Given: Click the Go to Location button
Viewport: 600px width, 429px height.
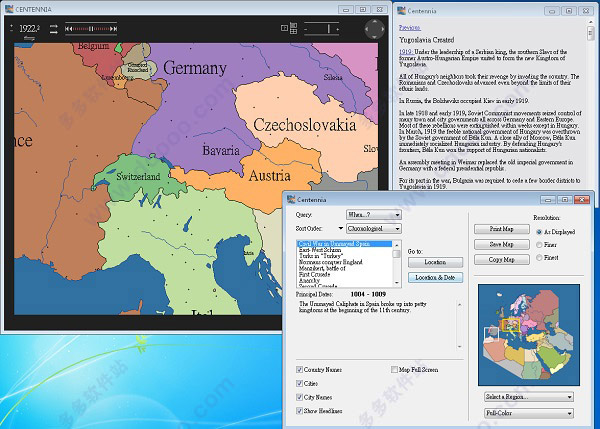Looking at the screenshot, I should click(435, 263).
